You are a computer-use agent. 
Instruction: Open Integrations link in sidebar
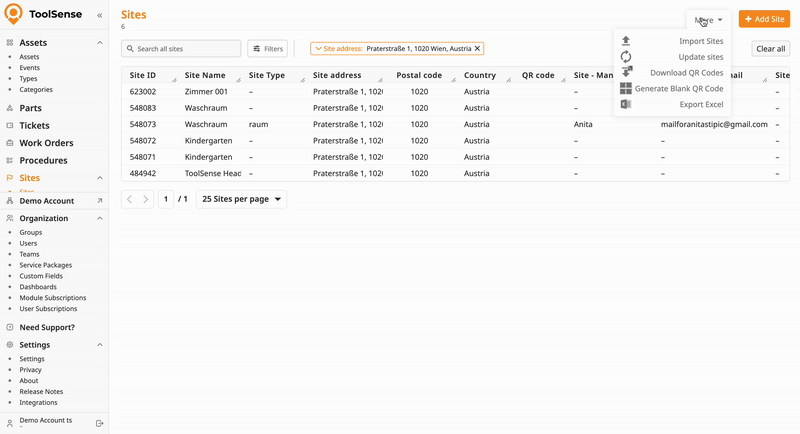(38, 402)
